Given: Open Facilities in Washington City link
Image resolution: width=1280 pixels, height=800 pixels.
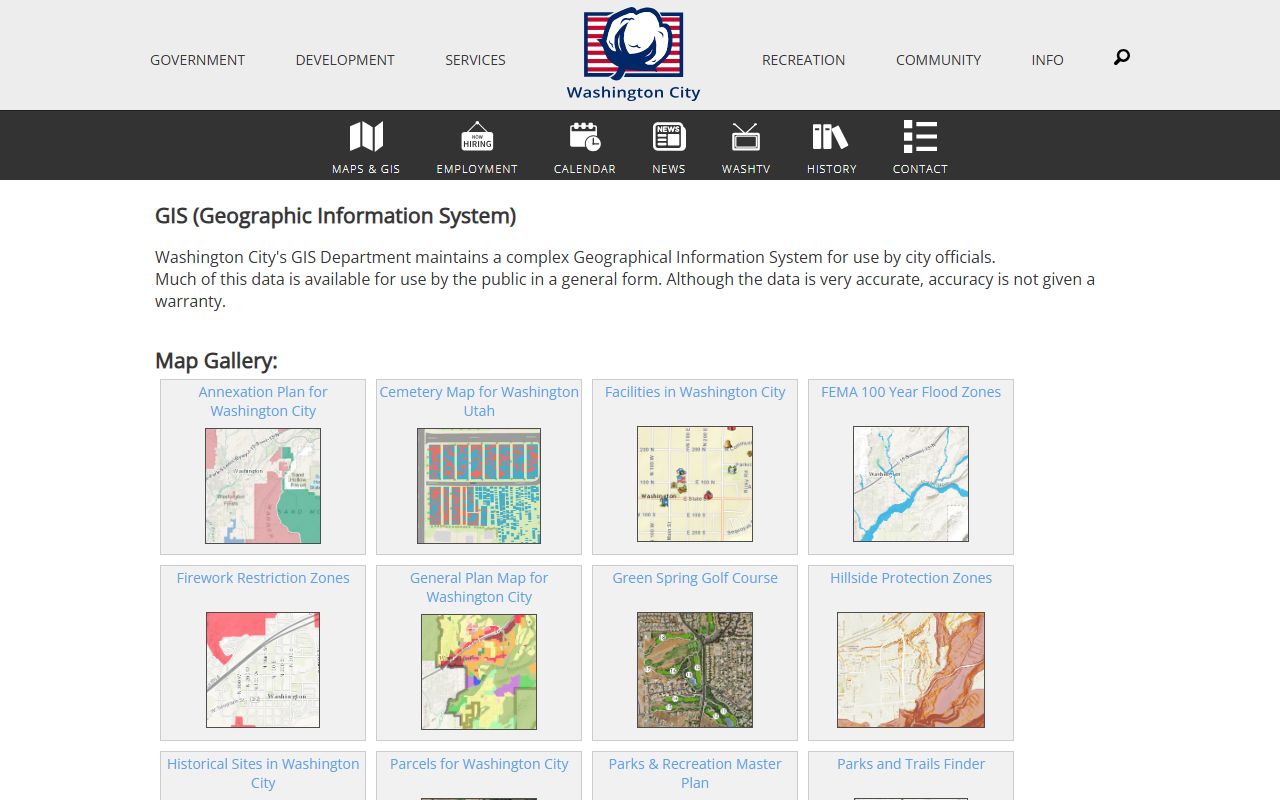Looking at the screenshot, I should pyautogui.click(x=695, y=392).
